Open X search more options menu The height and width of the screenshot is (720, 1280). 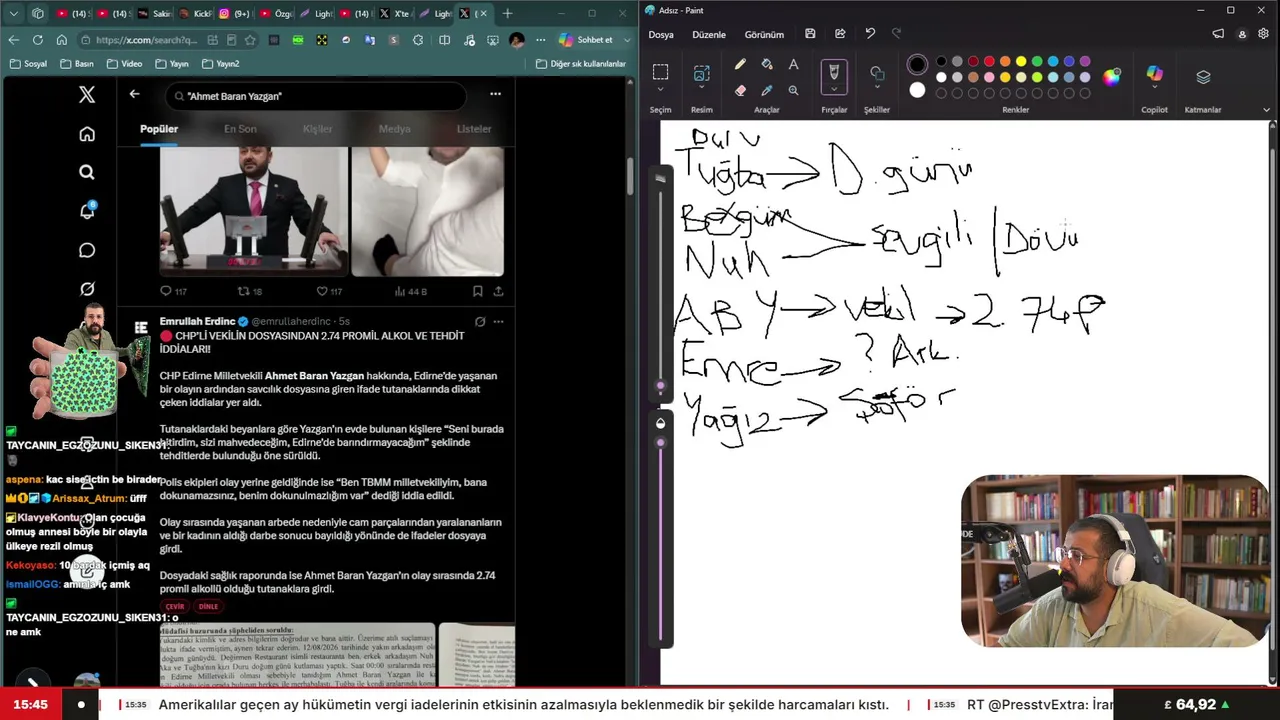coord(495,94)
